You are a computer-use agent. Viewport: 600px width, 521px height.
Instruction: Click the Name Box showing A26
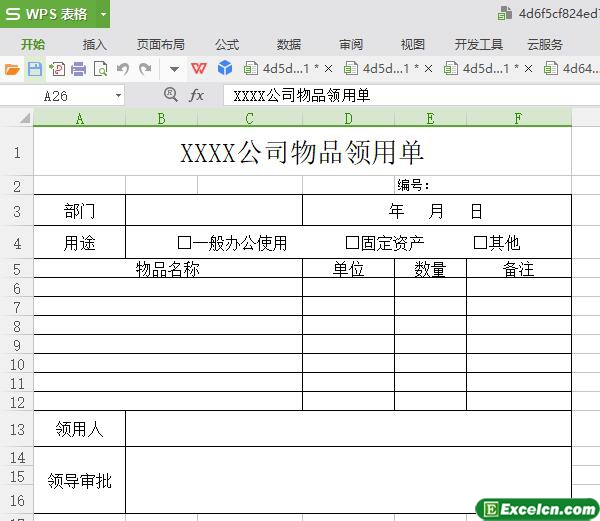56,96
